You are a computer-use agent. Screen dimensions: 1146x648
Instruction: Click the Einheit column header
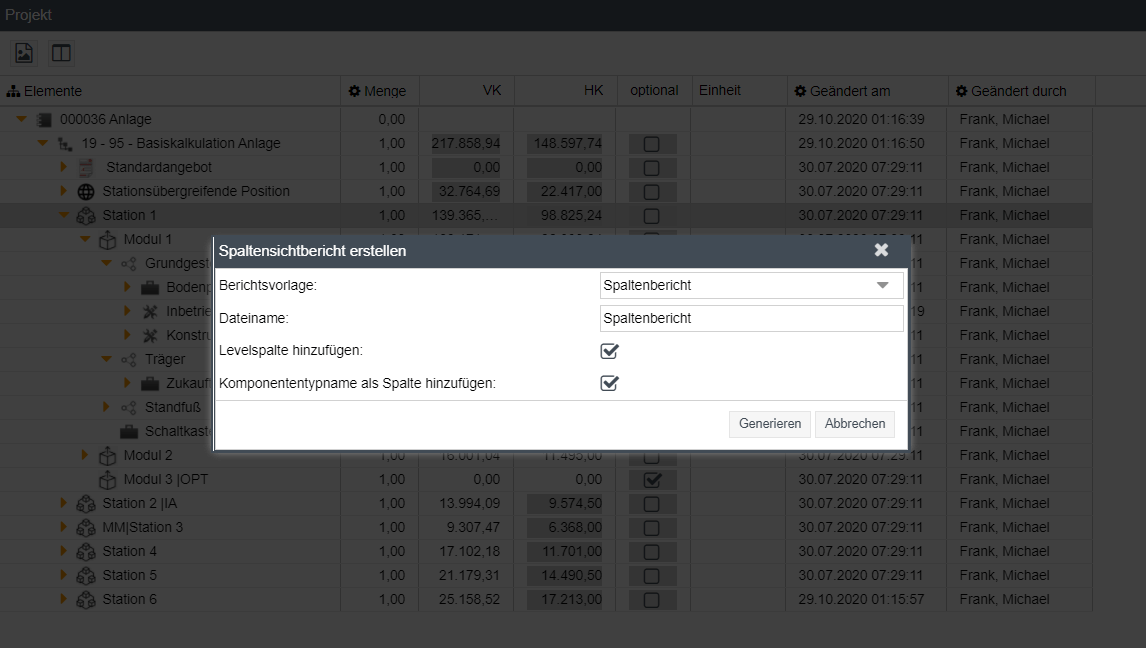[x=739, y=91]
